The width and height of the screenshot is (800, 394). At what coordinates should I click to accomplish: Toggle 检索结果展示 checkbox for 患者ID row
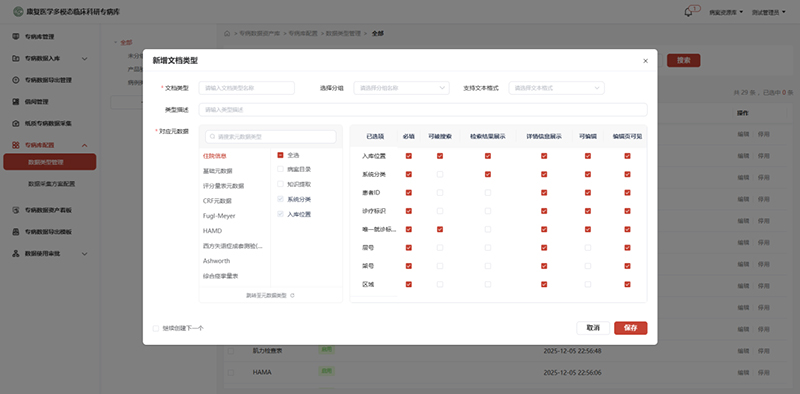[488, 193]
